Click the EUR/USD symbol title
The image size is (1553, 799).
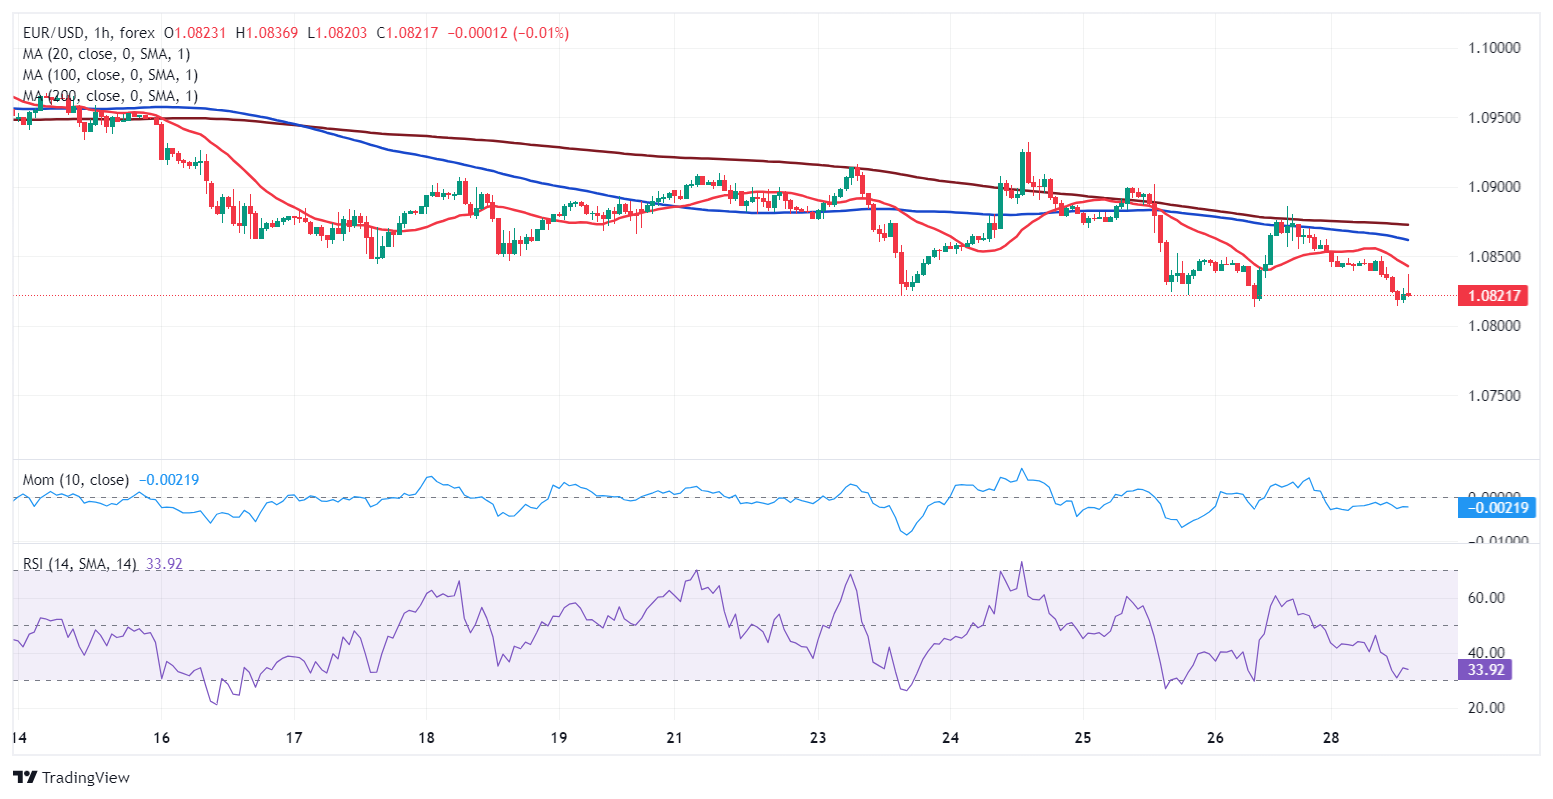(55, 33)
